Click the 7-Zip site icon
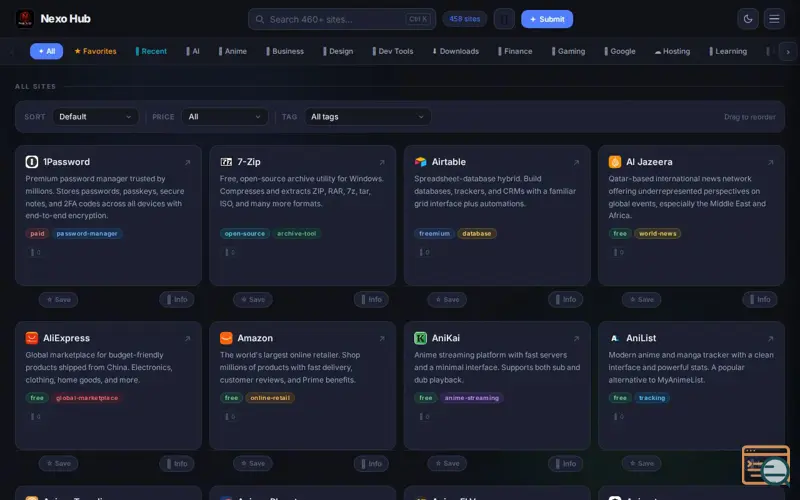 tap(226, 162)
